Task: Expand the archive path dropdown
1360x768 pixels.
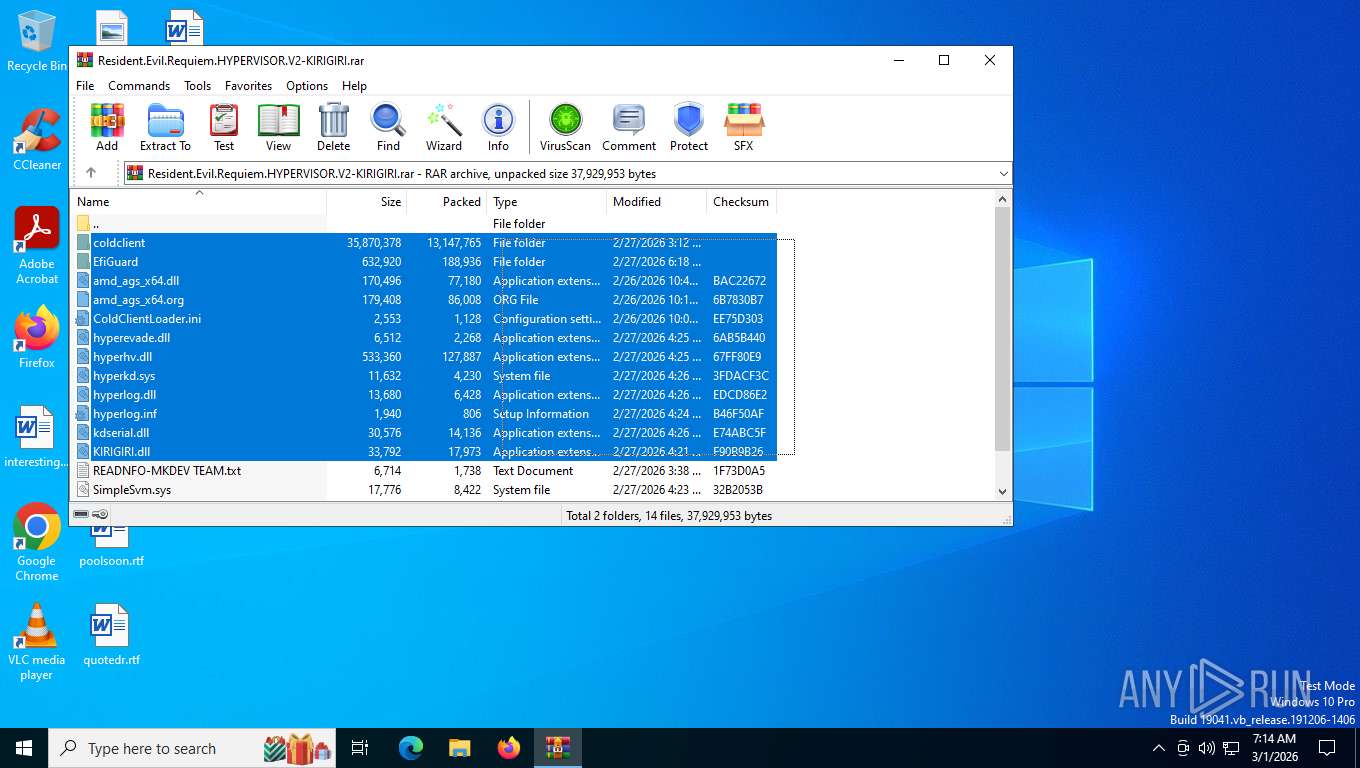Action: (x=1003, y=174)
